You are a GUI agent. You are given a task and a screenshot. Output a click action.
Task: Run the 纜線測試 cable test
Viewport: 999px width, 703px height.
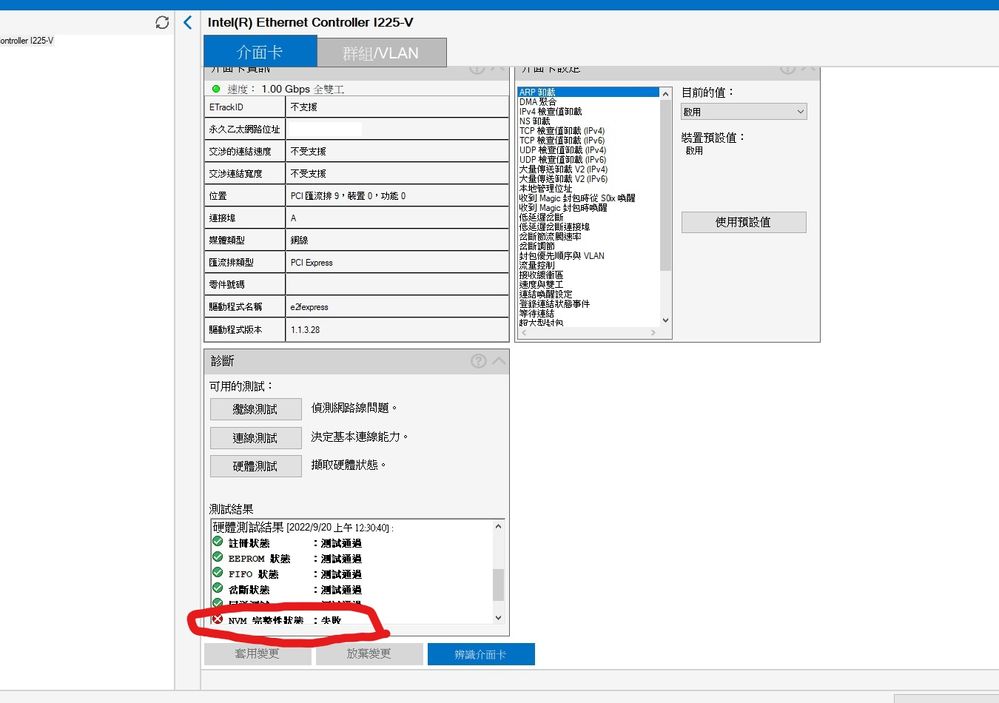256,409
